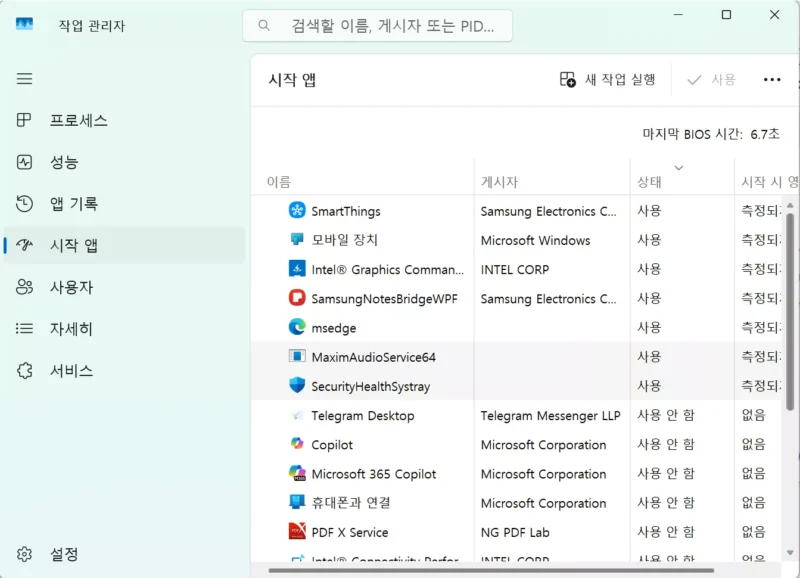800x578 pixels.
Task: Click the vertical scrollbar thumb
Action: [x=790, y=311]
